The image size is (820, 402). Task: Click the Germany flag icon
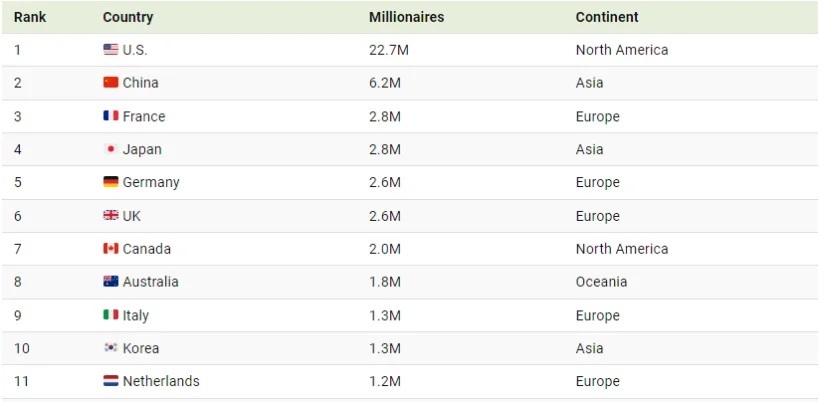111,182
